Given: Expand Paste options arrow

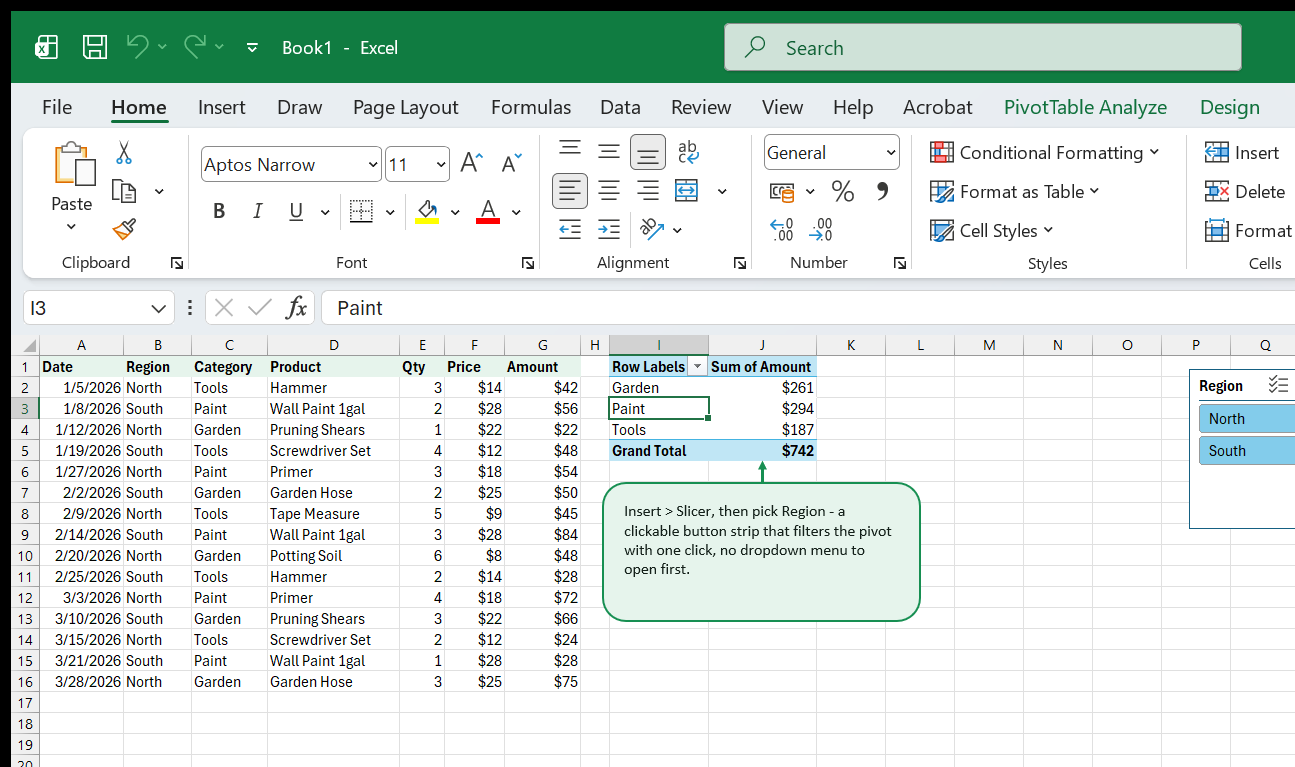Looking at the screenshot, I should coord(71,226).
